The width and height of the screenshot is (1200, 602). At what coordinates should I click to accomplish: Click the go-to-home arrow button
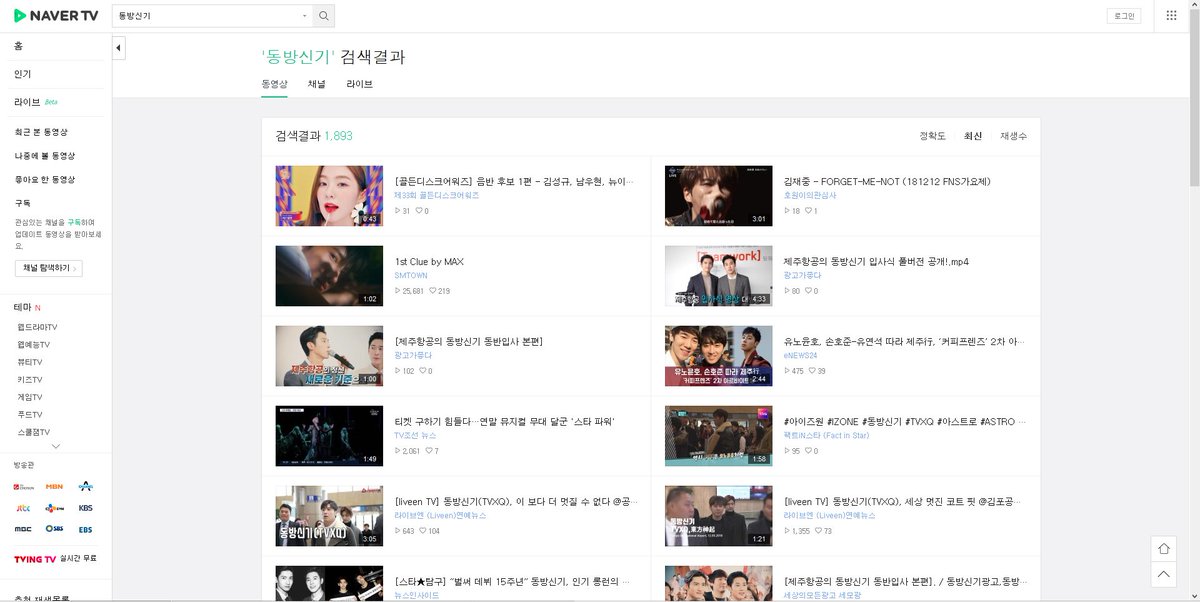point(1163,549)
